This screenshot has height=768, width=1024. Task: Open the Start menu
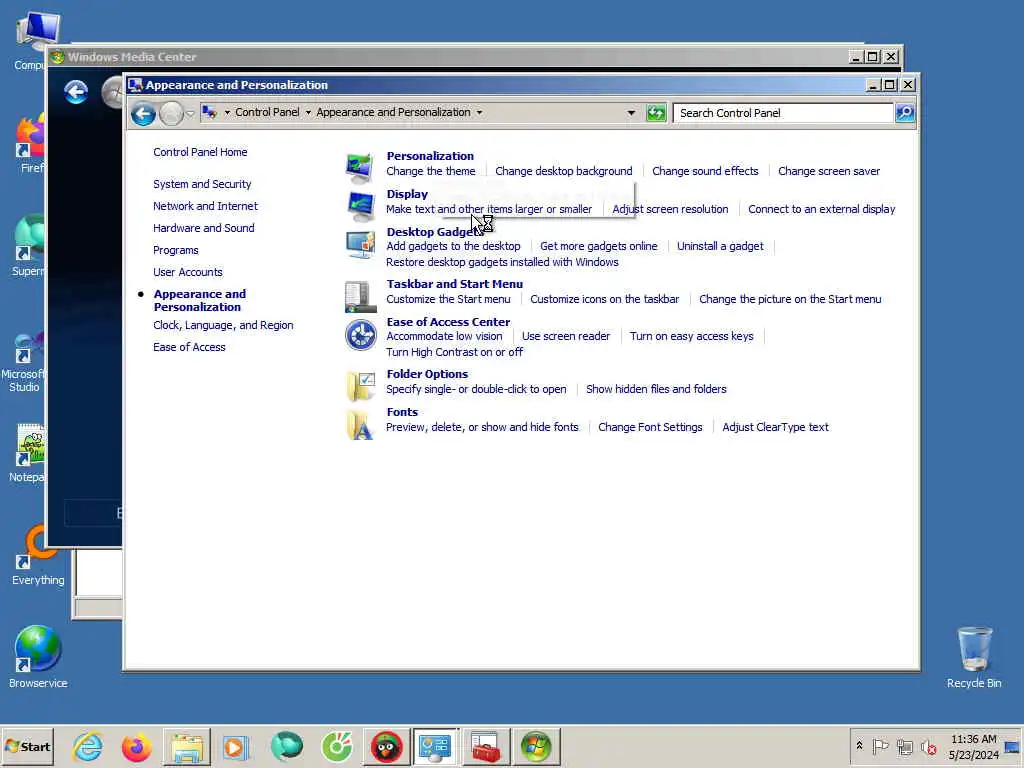point(27,746)
